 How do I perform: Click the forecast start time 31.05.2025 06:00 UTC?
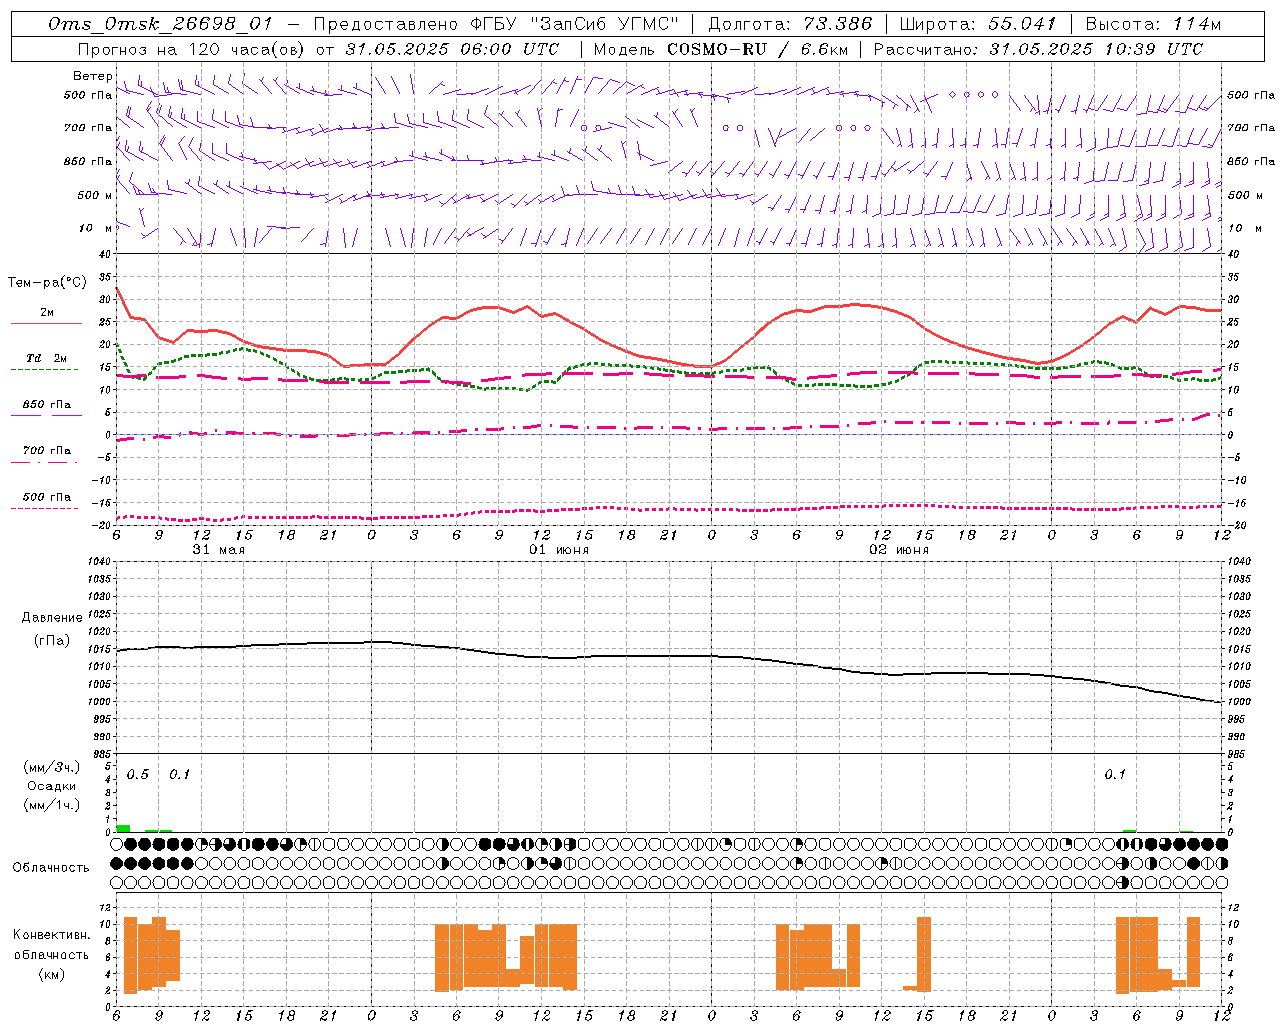click(452, 49)
